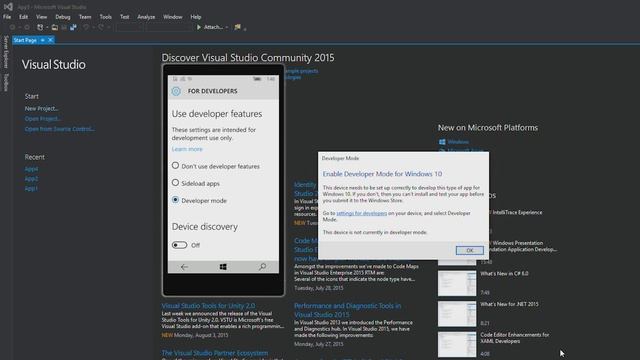Open the Debug menu

(62, 17)
